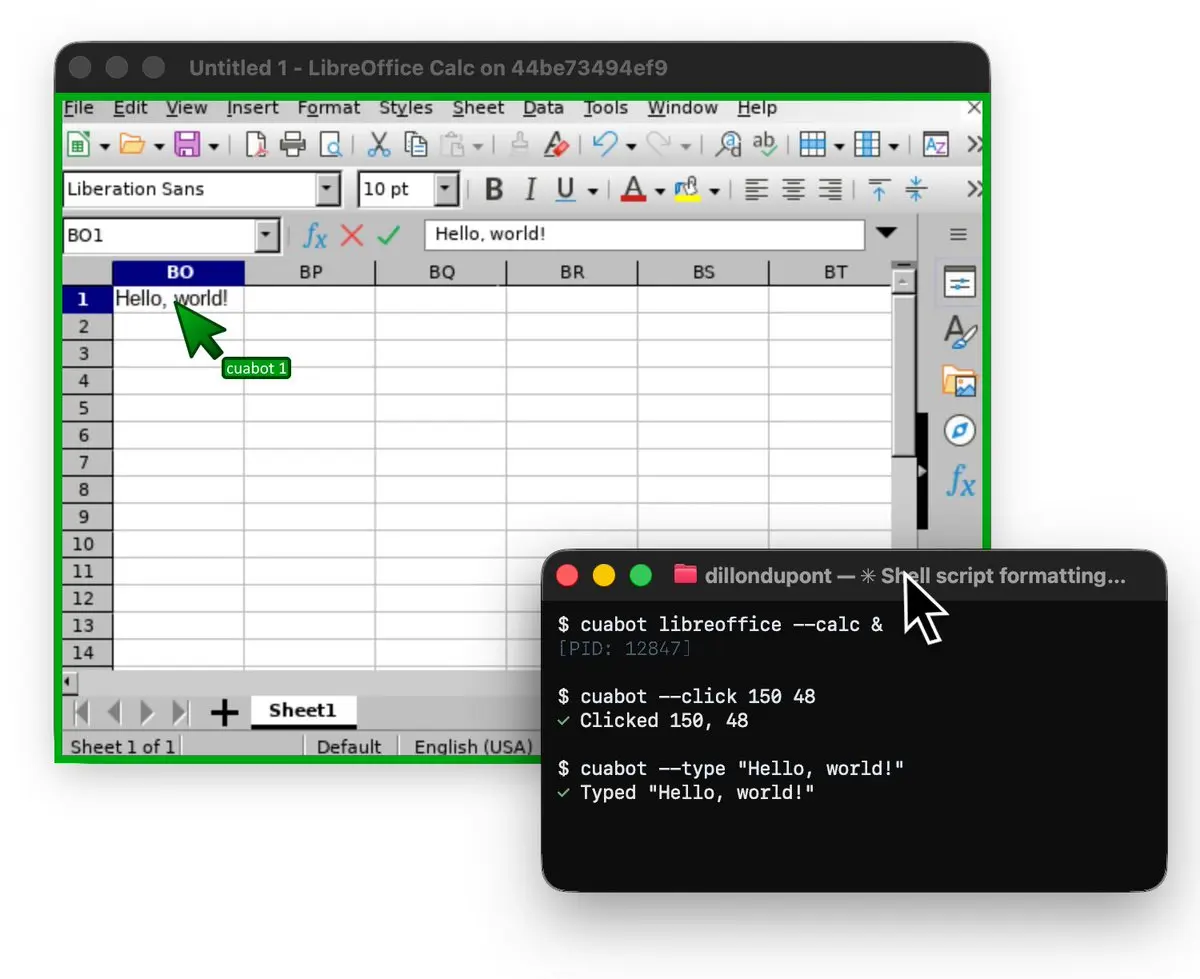Image resolution: width=1200 pixels, height=979 pixels.
Task: Click the Spelling check icon
Action: (765, 145)
